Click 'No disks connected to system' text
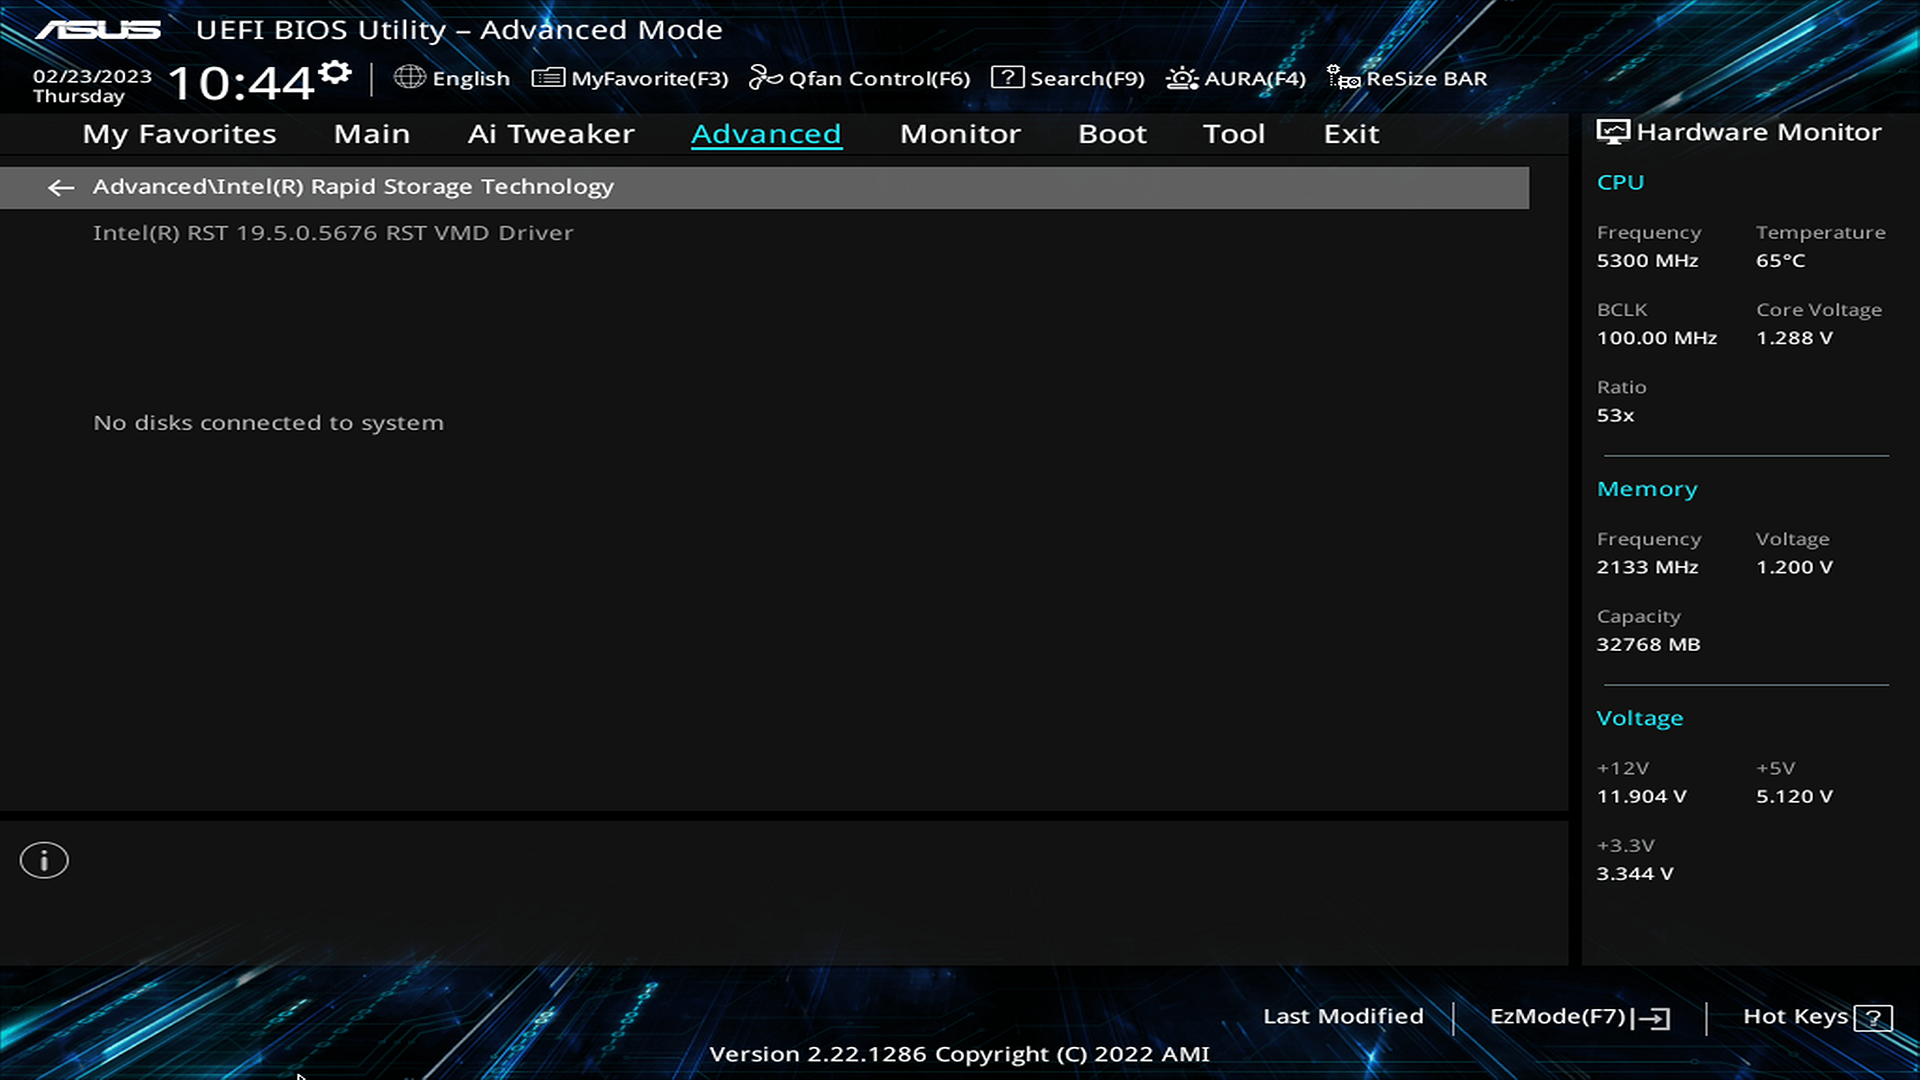Image resolution: width=1920 pixels, height=1080 pixels. point(268,423)
